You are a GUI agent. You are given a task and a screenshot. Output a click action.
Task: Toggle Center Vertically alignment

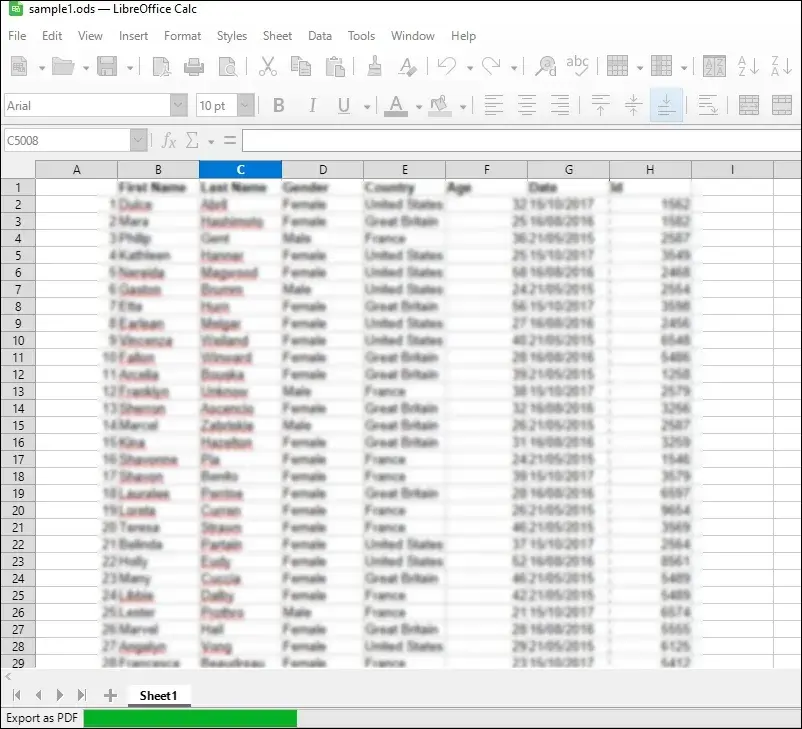(x=633, y=105)
